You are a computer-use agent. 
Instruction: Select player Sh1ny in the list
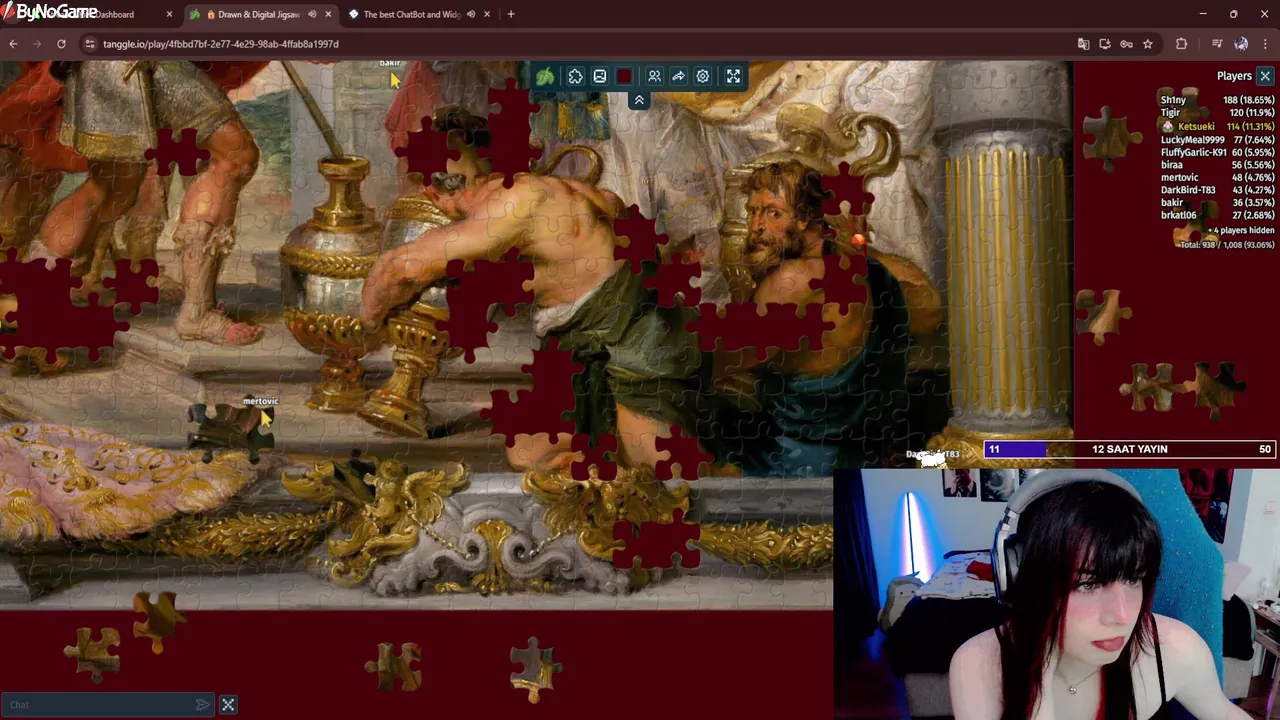1217,100
